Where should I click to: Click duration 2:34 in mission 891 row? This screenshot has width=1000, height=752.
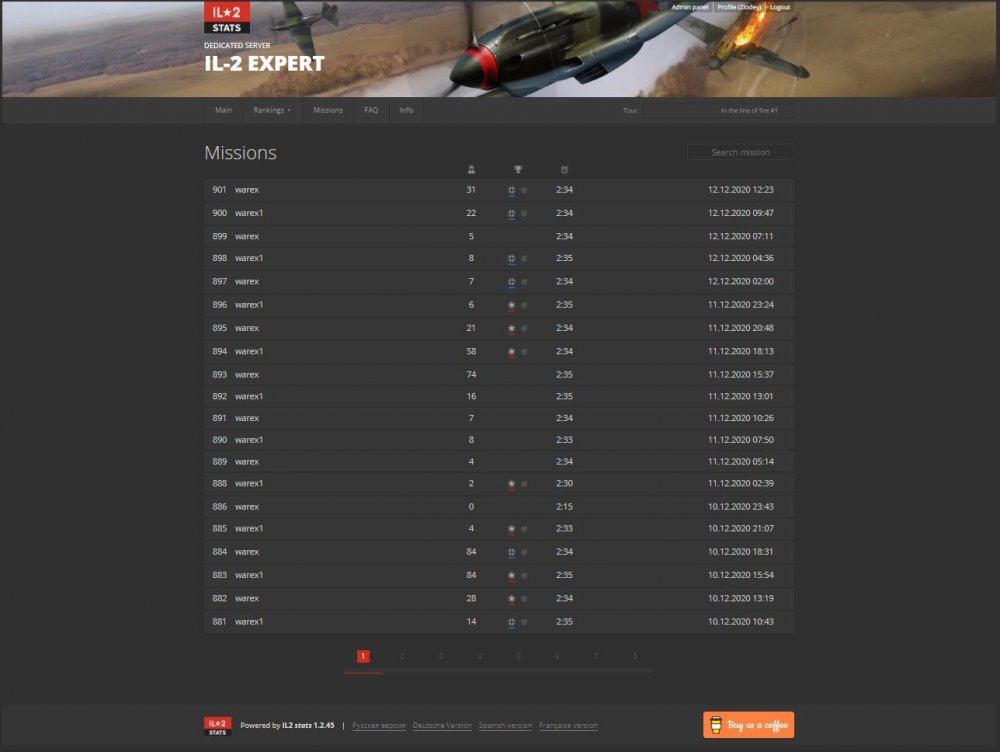pyautogui.click(x=564, y=418)
